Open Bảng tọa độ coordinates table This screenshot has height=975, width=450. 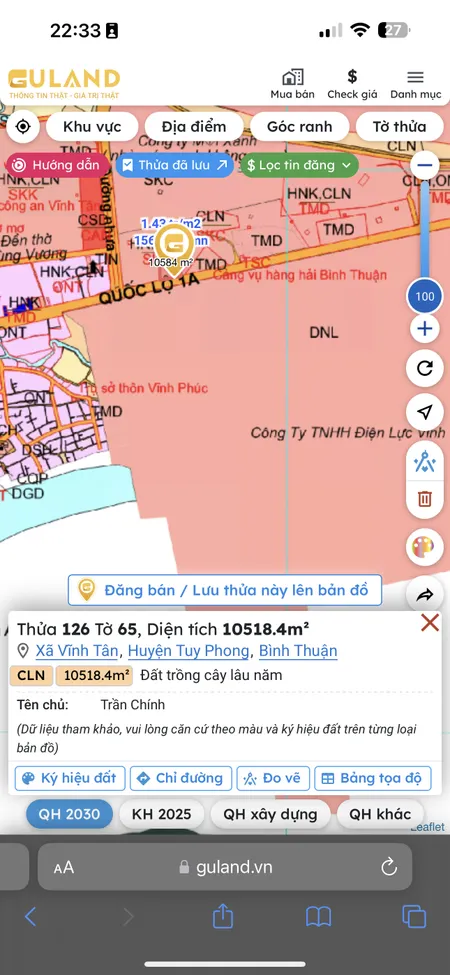pyautogui.click(x=372, y=778)
